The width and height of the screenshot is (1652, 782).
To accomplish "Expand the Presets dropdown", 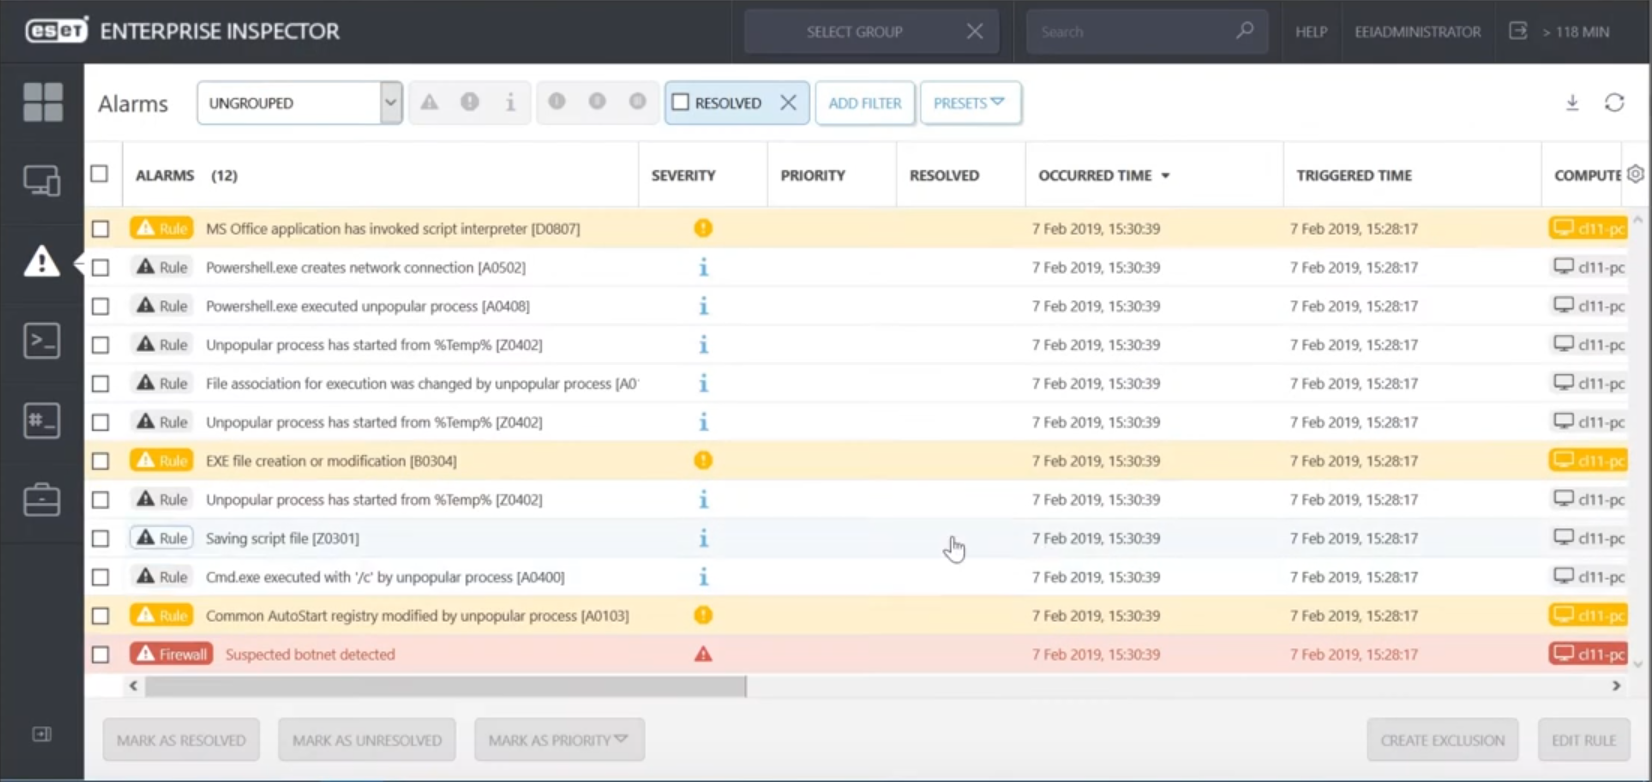I will pos(969,103).
